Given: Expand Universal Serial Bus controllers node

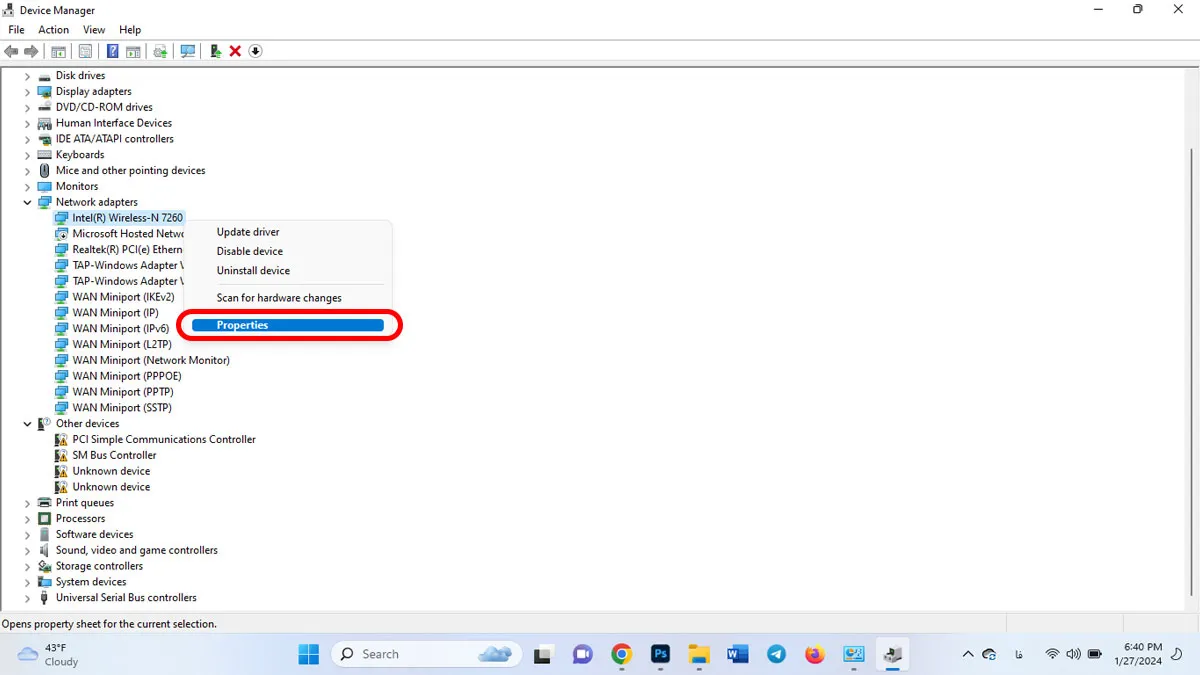Looking at the screenshot, I should [28, 598].
